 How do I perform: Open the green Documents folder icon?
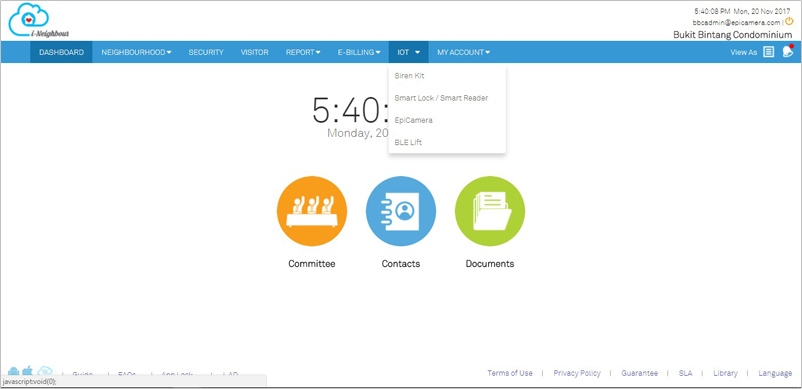[490, 211]
